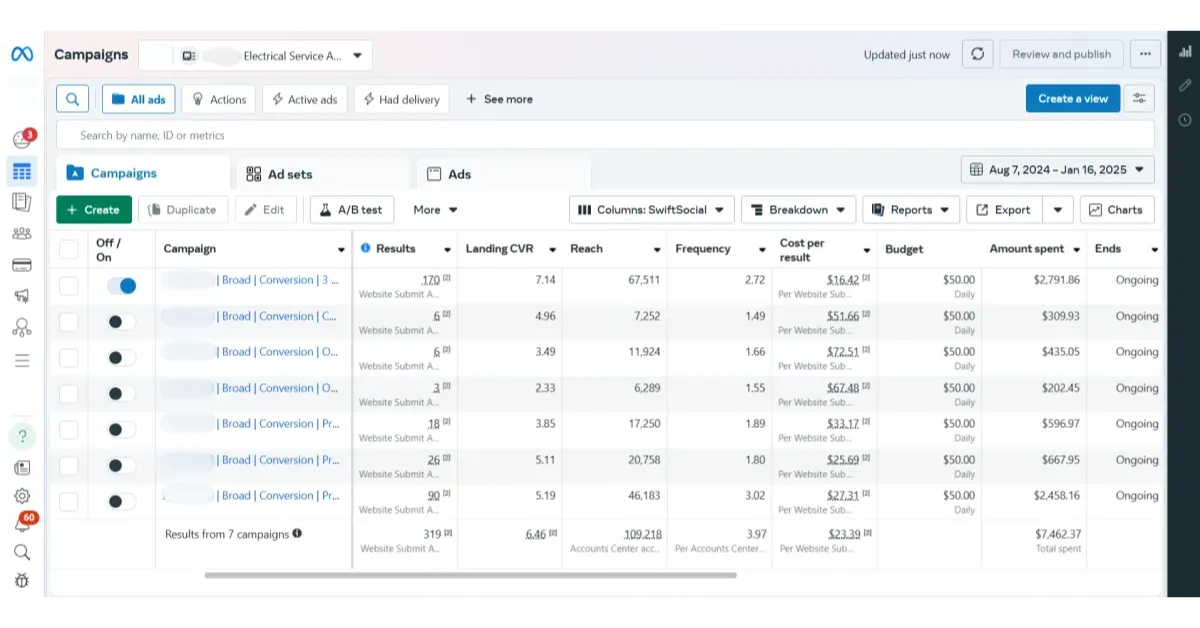This screenshot has width=1200, height=628.
Task: Select all campaigns header checkbox
Action: tap(68, 249)
